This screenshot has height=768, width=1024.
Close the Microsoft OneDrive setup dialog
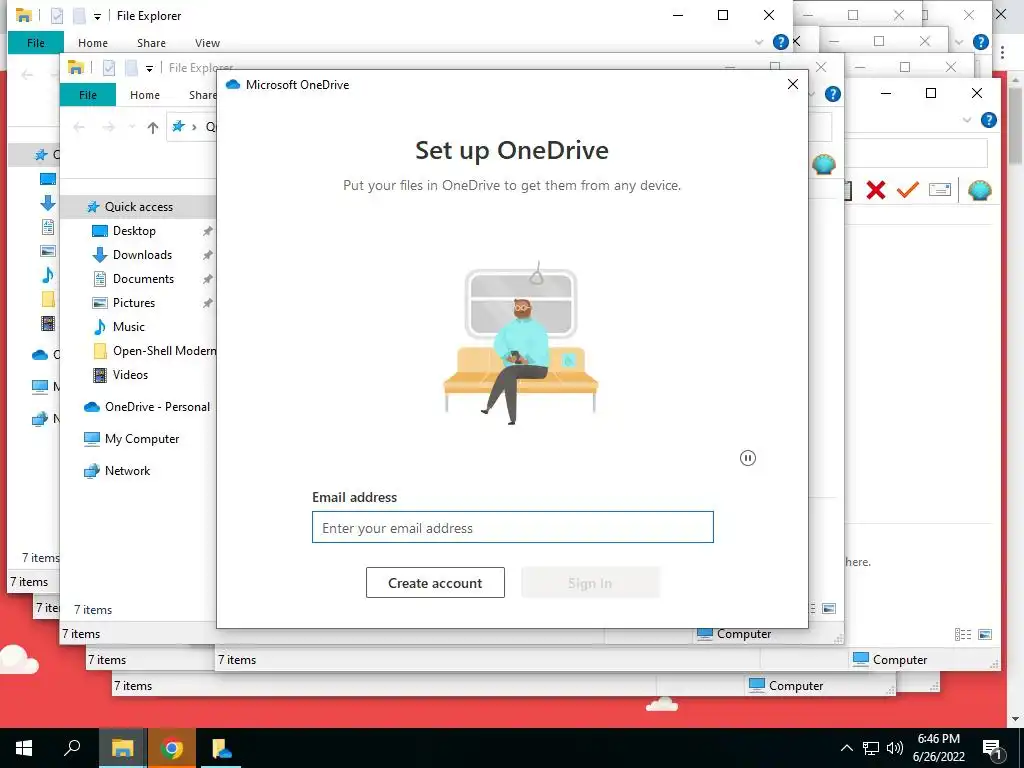coord(793,84)
